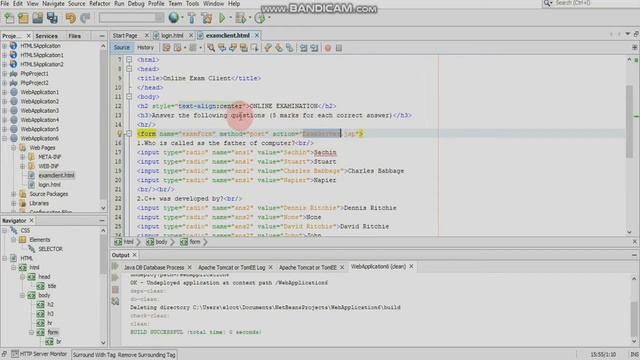Open the browser selection dropdown arrow

pos(182,18)
